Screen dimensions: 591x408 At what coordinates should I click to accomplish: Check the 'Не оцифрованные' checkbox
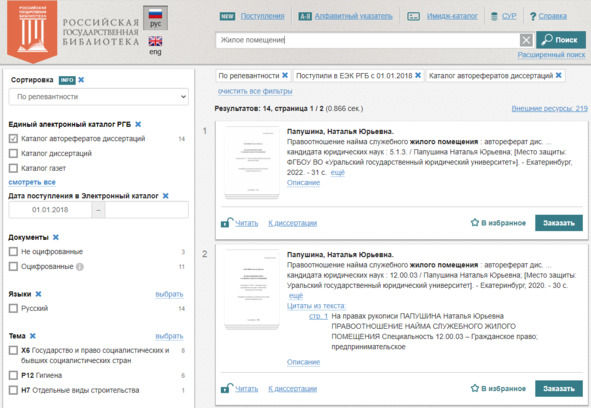(x=13, y=252)
